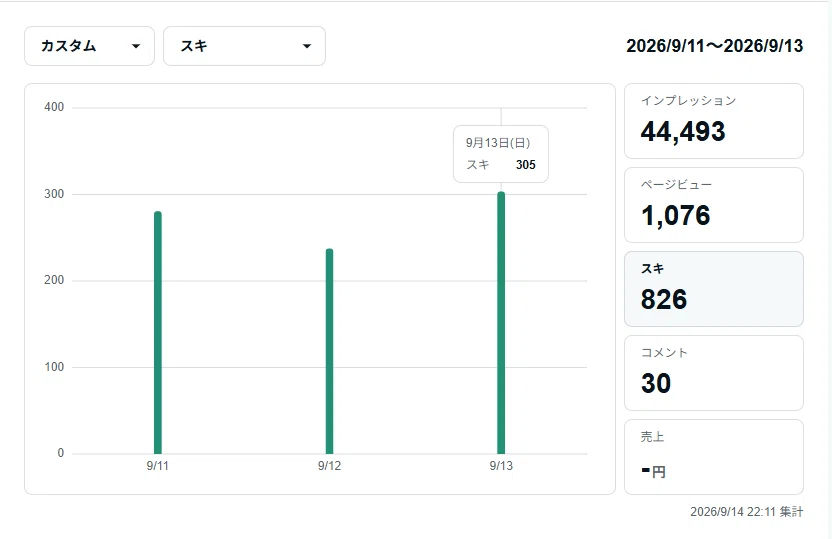
Task: Click the 9/12 axis label
Action: [330, 466]
